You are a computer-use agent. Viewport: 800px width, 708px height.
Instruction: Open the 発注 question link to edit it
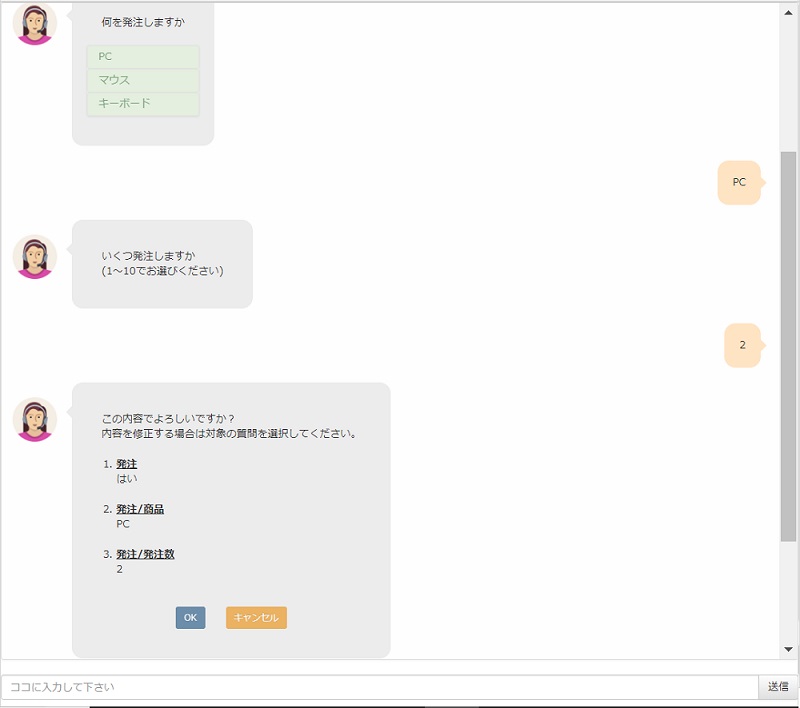128,462
